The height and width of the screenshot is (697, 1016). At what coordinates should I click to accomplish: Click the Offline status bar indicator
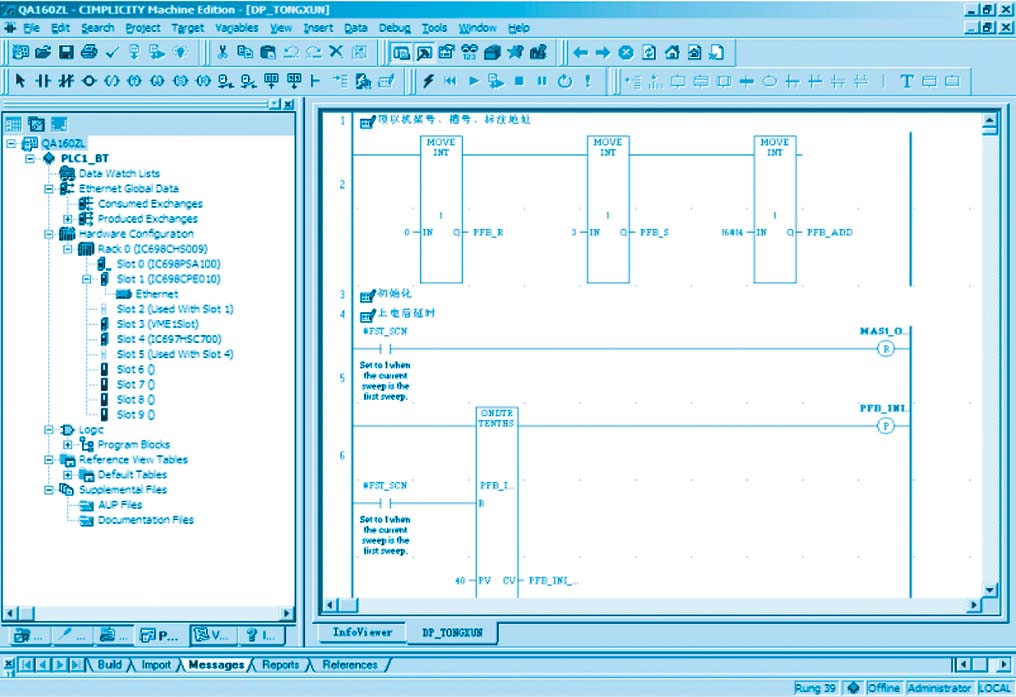884,688
